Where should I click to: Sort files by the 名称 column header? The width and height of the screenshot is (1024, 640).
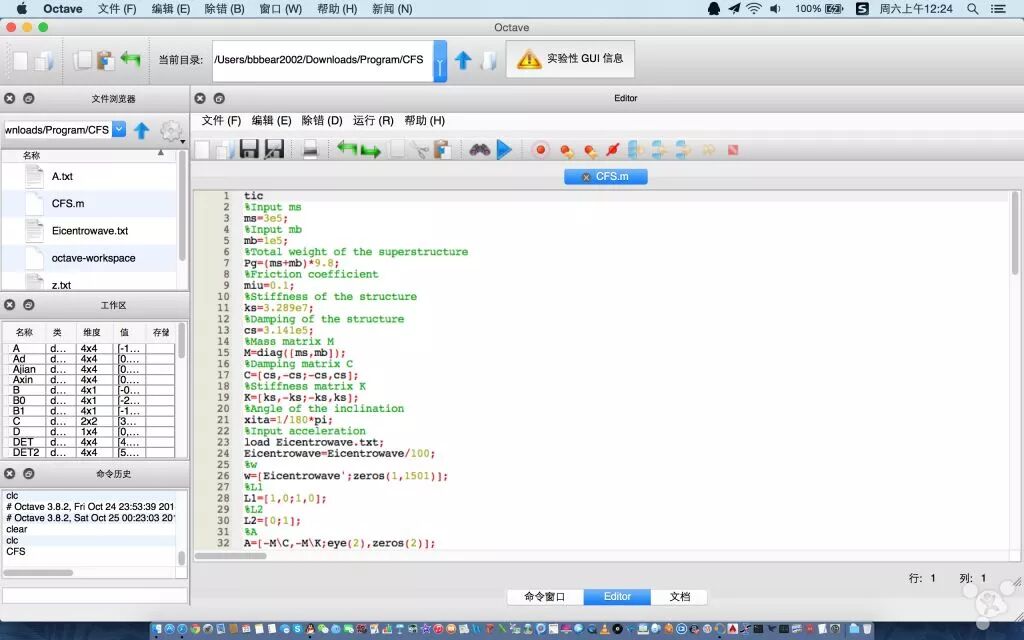coord(31,155)
